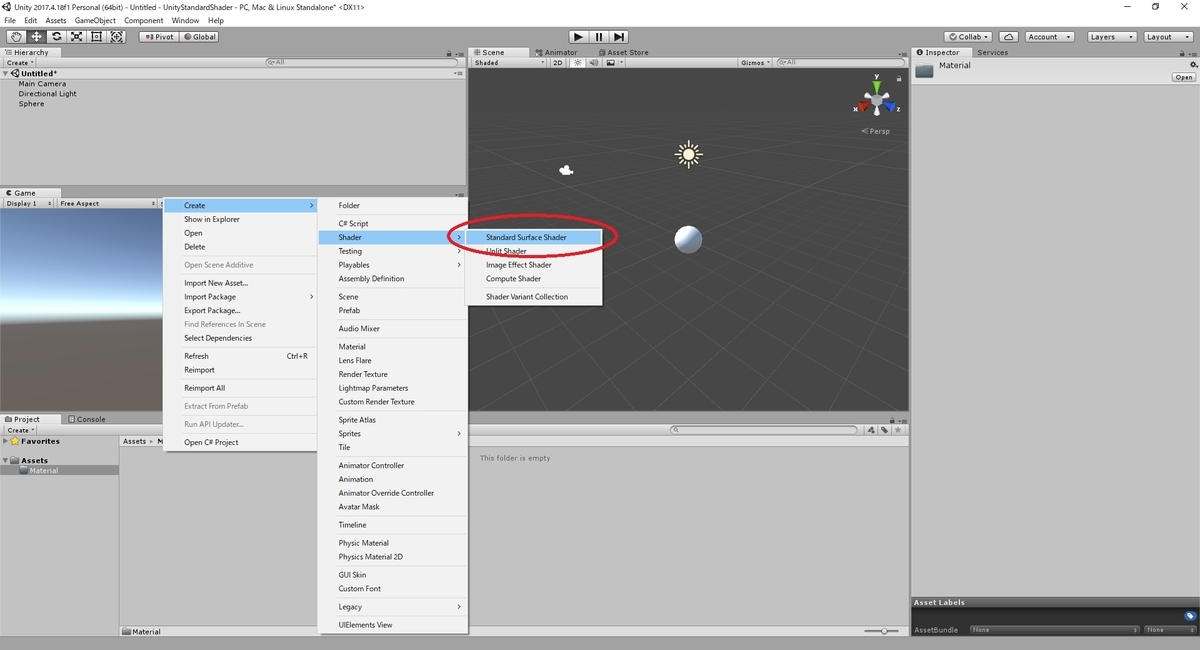Viewport: 1200px width, 650px height.
Task: Open the GameObject menu
Action: (x=94, y=20)
